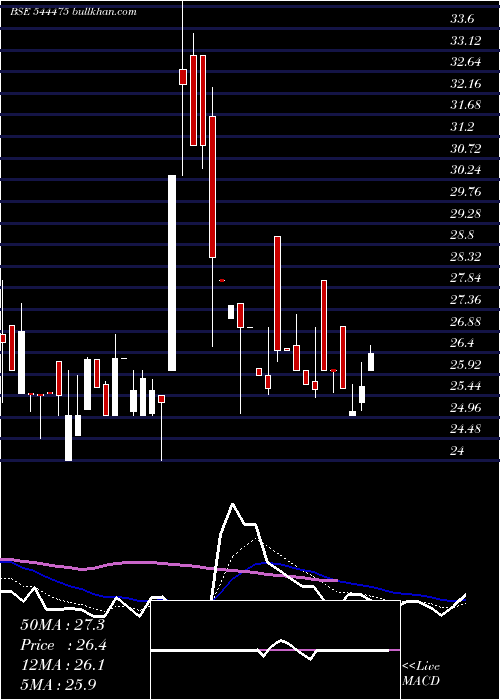Click the 25.92 price axis label
This screenshot has width=500, height=700.
click(x=466, y=364)
